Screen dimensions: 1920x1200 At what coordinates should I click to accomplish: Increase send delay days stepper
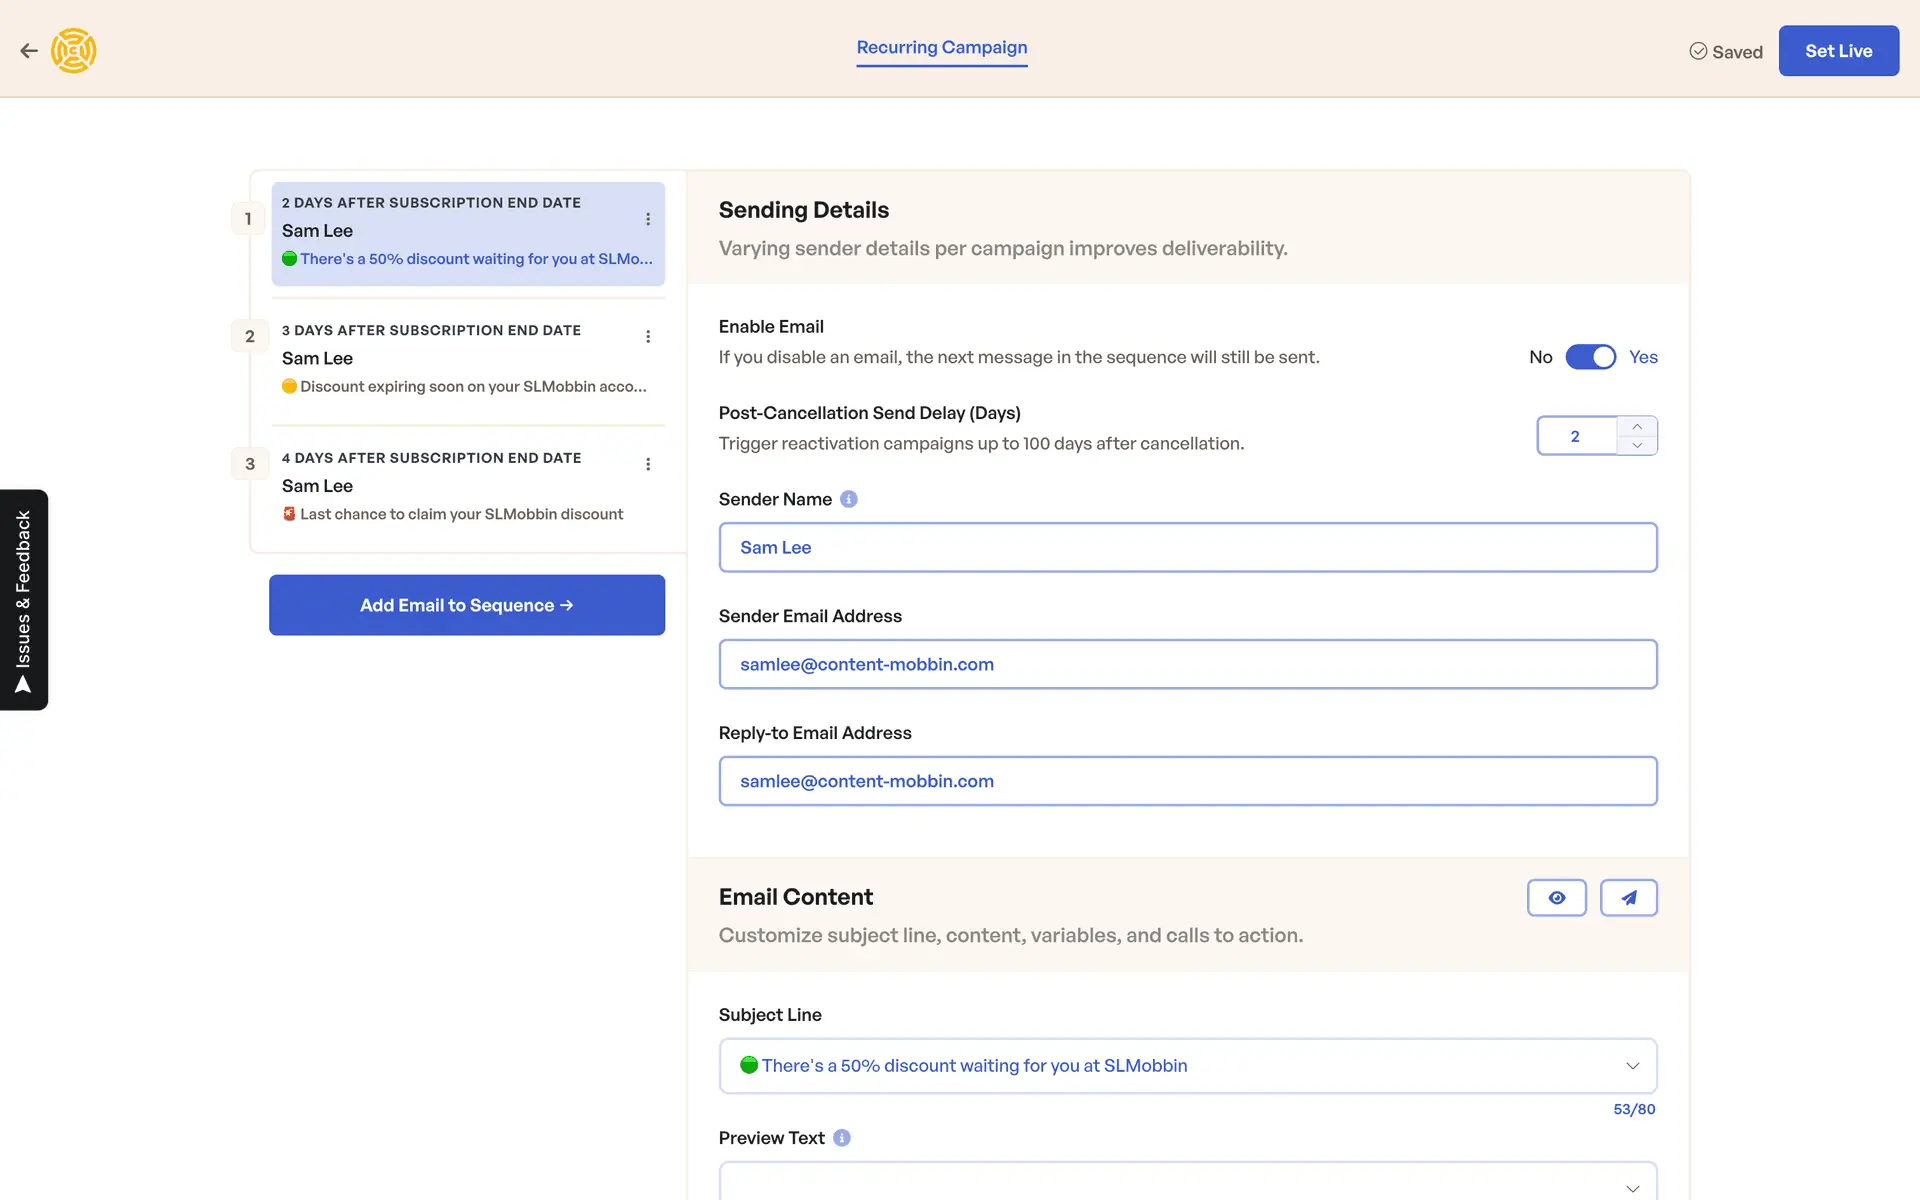pos(1637,427)
